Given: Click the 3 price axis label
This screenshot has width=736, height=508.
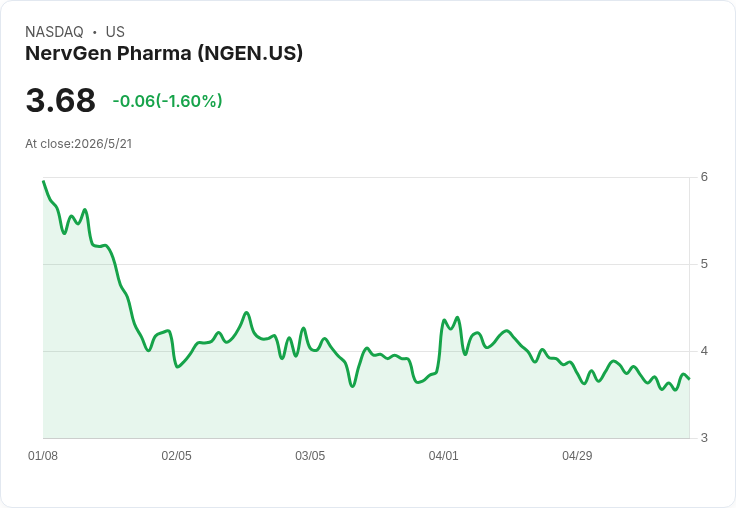Looking at the screenshot, I should click(704, 438).
